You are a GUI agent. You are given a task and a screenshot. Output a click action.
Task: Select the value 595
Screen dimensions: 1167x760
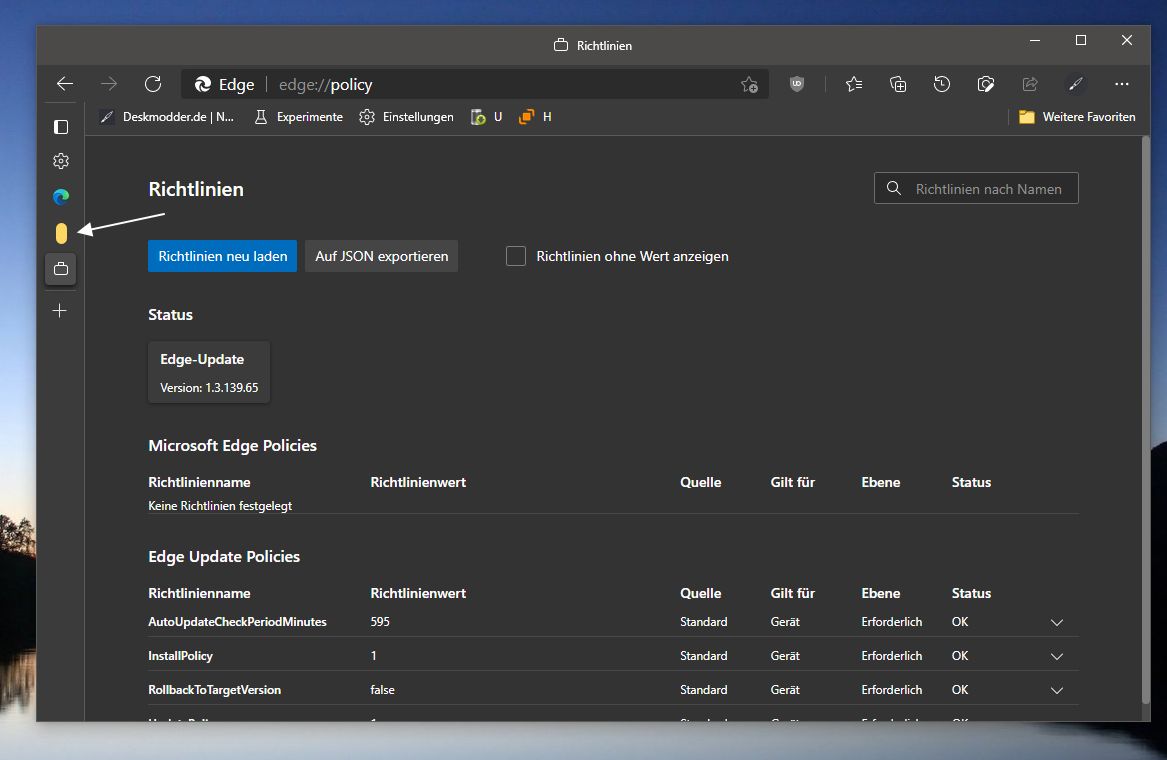pos(380,622)
